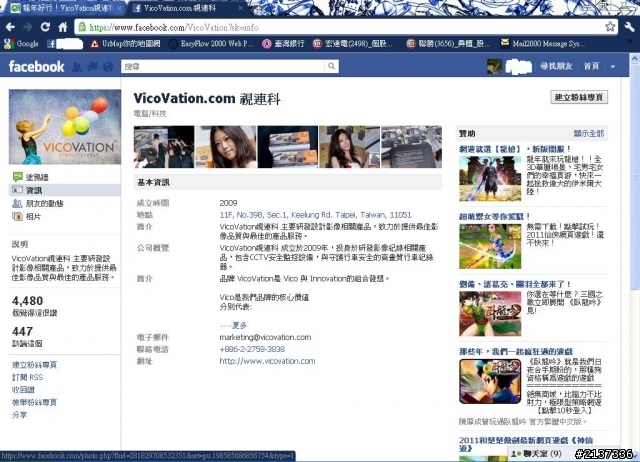This screenshot has width=640, height=462.
Task: Select the 資訊 info sidebar item
Action: 64,190
